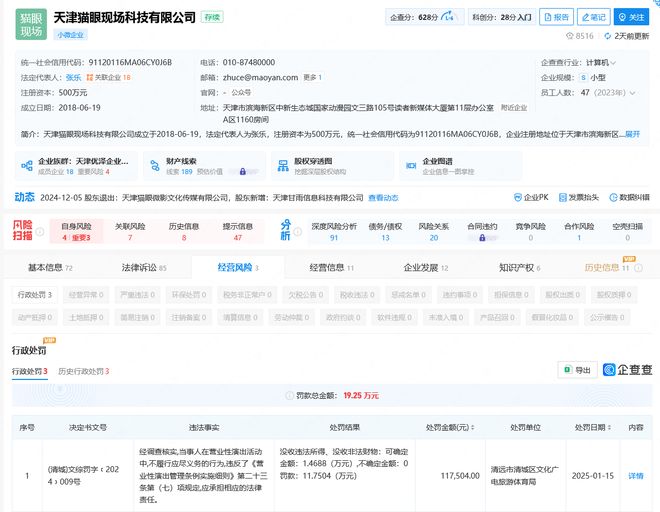Open 风险关系 20
The height and width of the screenshot is (512, 660).
click(x=434, y=232)
